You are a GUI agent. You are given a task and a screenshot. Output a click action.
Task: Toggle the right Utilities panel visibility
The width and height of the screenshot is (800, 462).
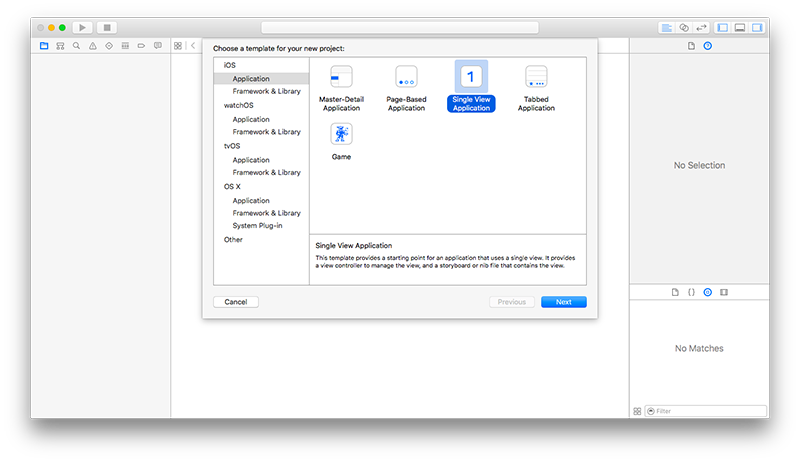(757, 28)
